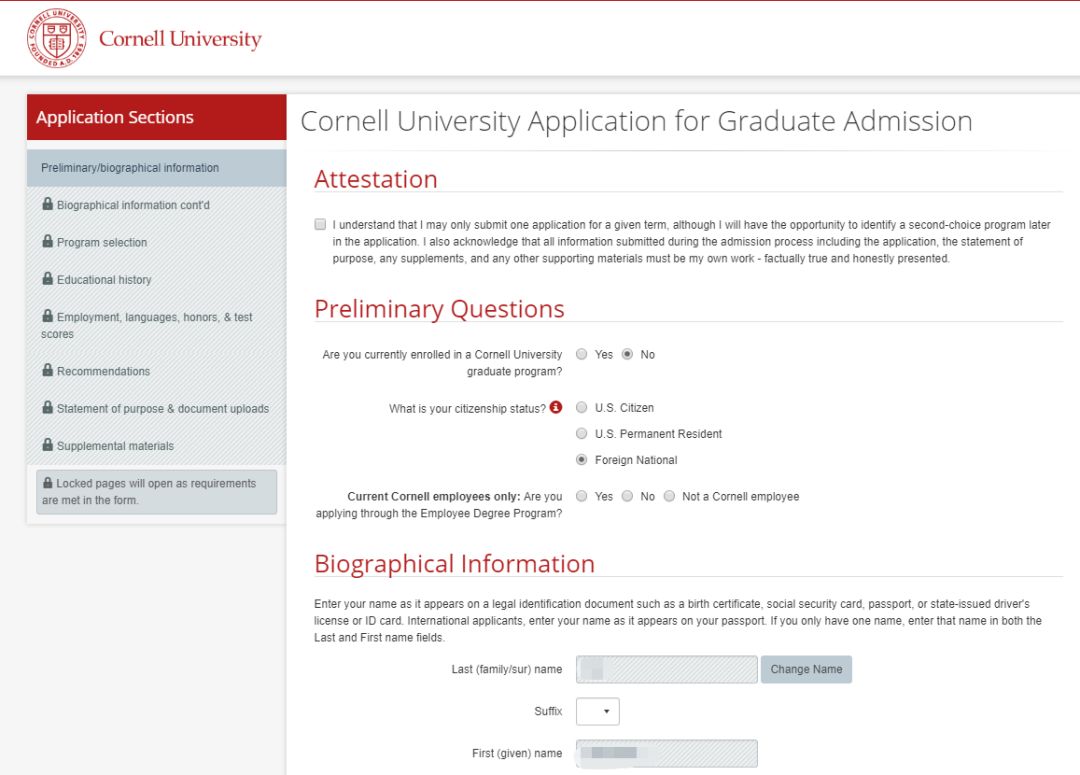Viewport: 1080px width, 775px height.
Task: Click the Locked pages will open note
Action: 156,492
